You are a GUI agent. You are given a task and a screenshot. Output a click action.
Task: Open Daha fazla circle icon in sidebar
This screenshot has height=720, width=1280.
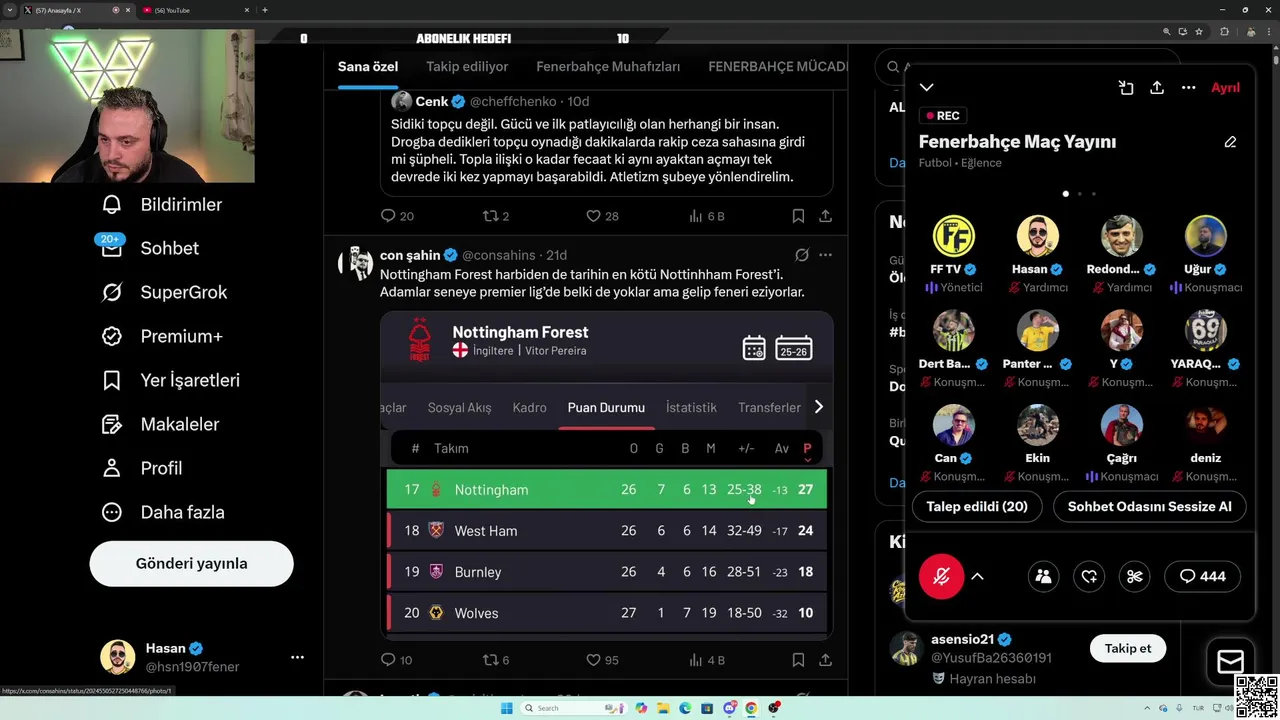pyautogui.click(x=112, y=512)
